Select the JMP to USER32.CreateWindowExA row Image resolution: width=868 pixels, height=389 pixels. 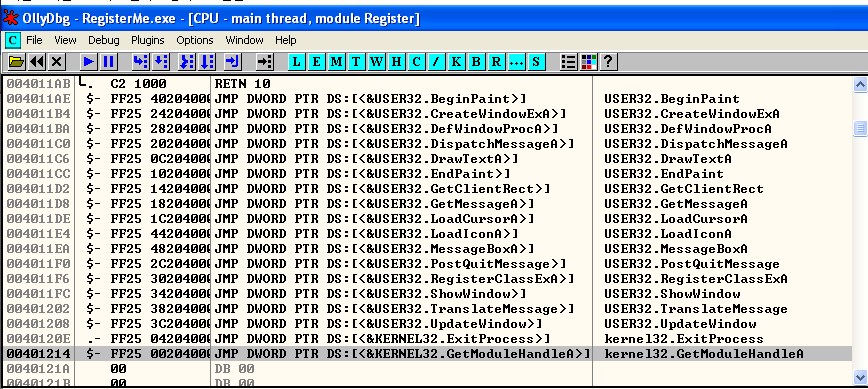pyautogui.click(x=427, y=114)
